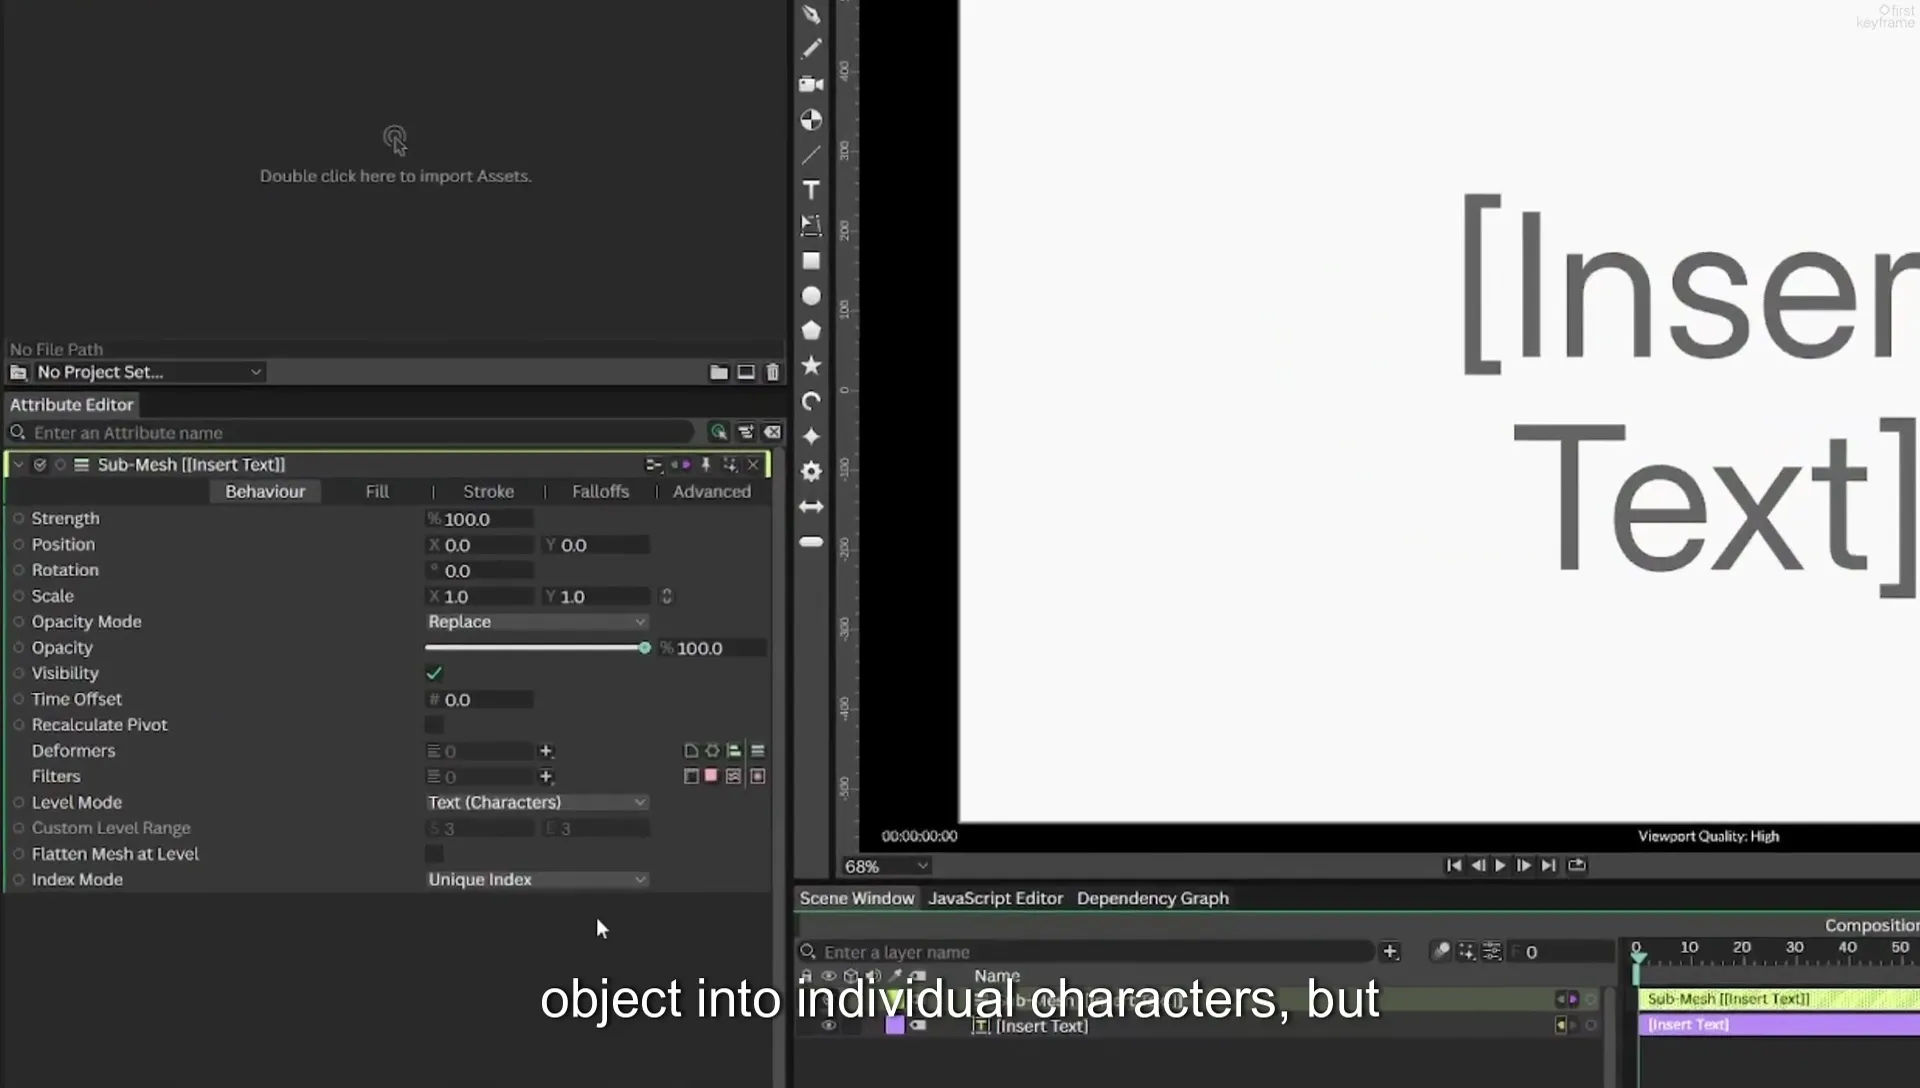Enable the Recalculate Pivot checkbox
Viewport: 1920px width, 1088px height.
tap(434, 725)
